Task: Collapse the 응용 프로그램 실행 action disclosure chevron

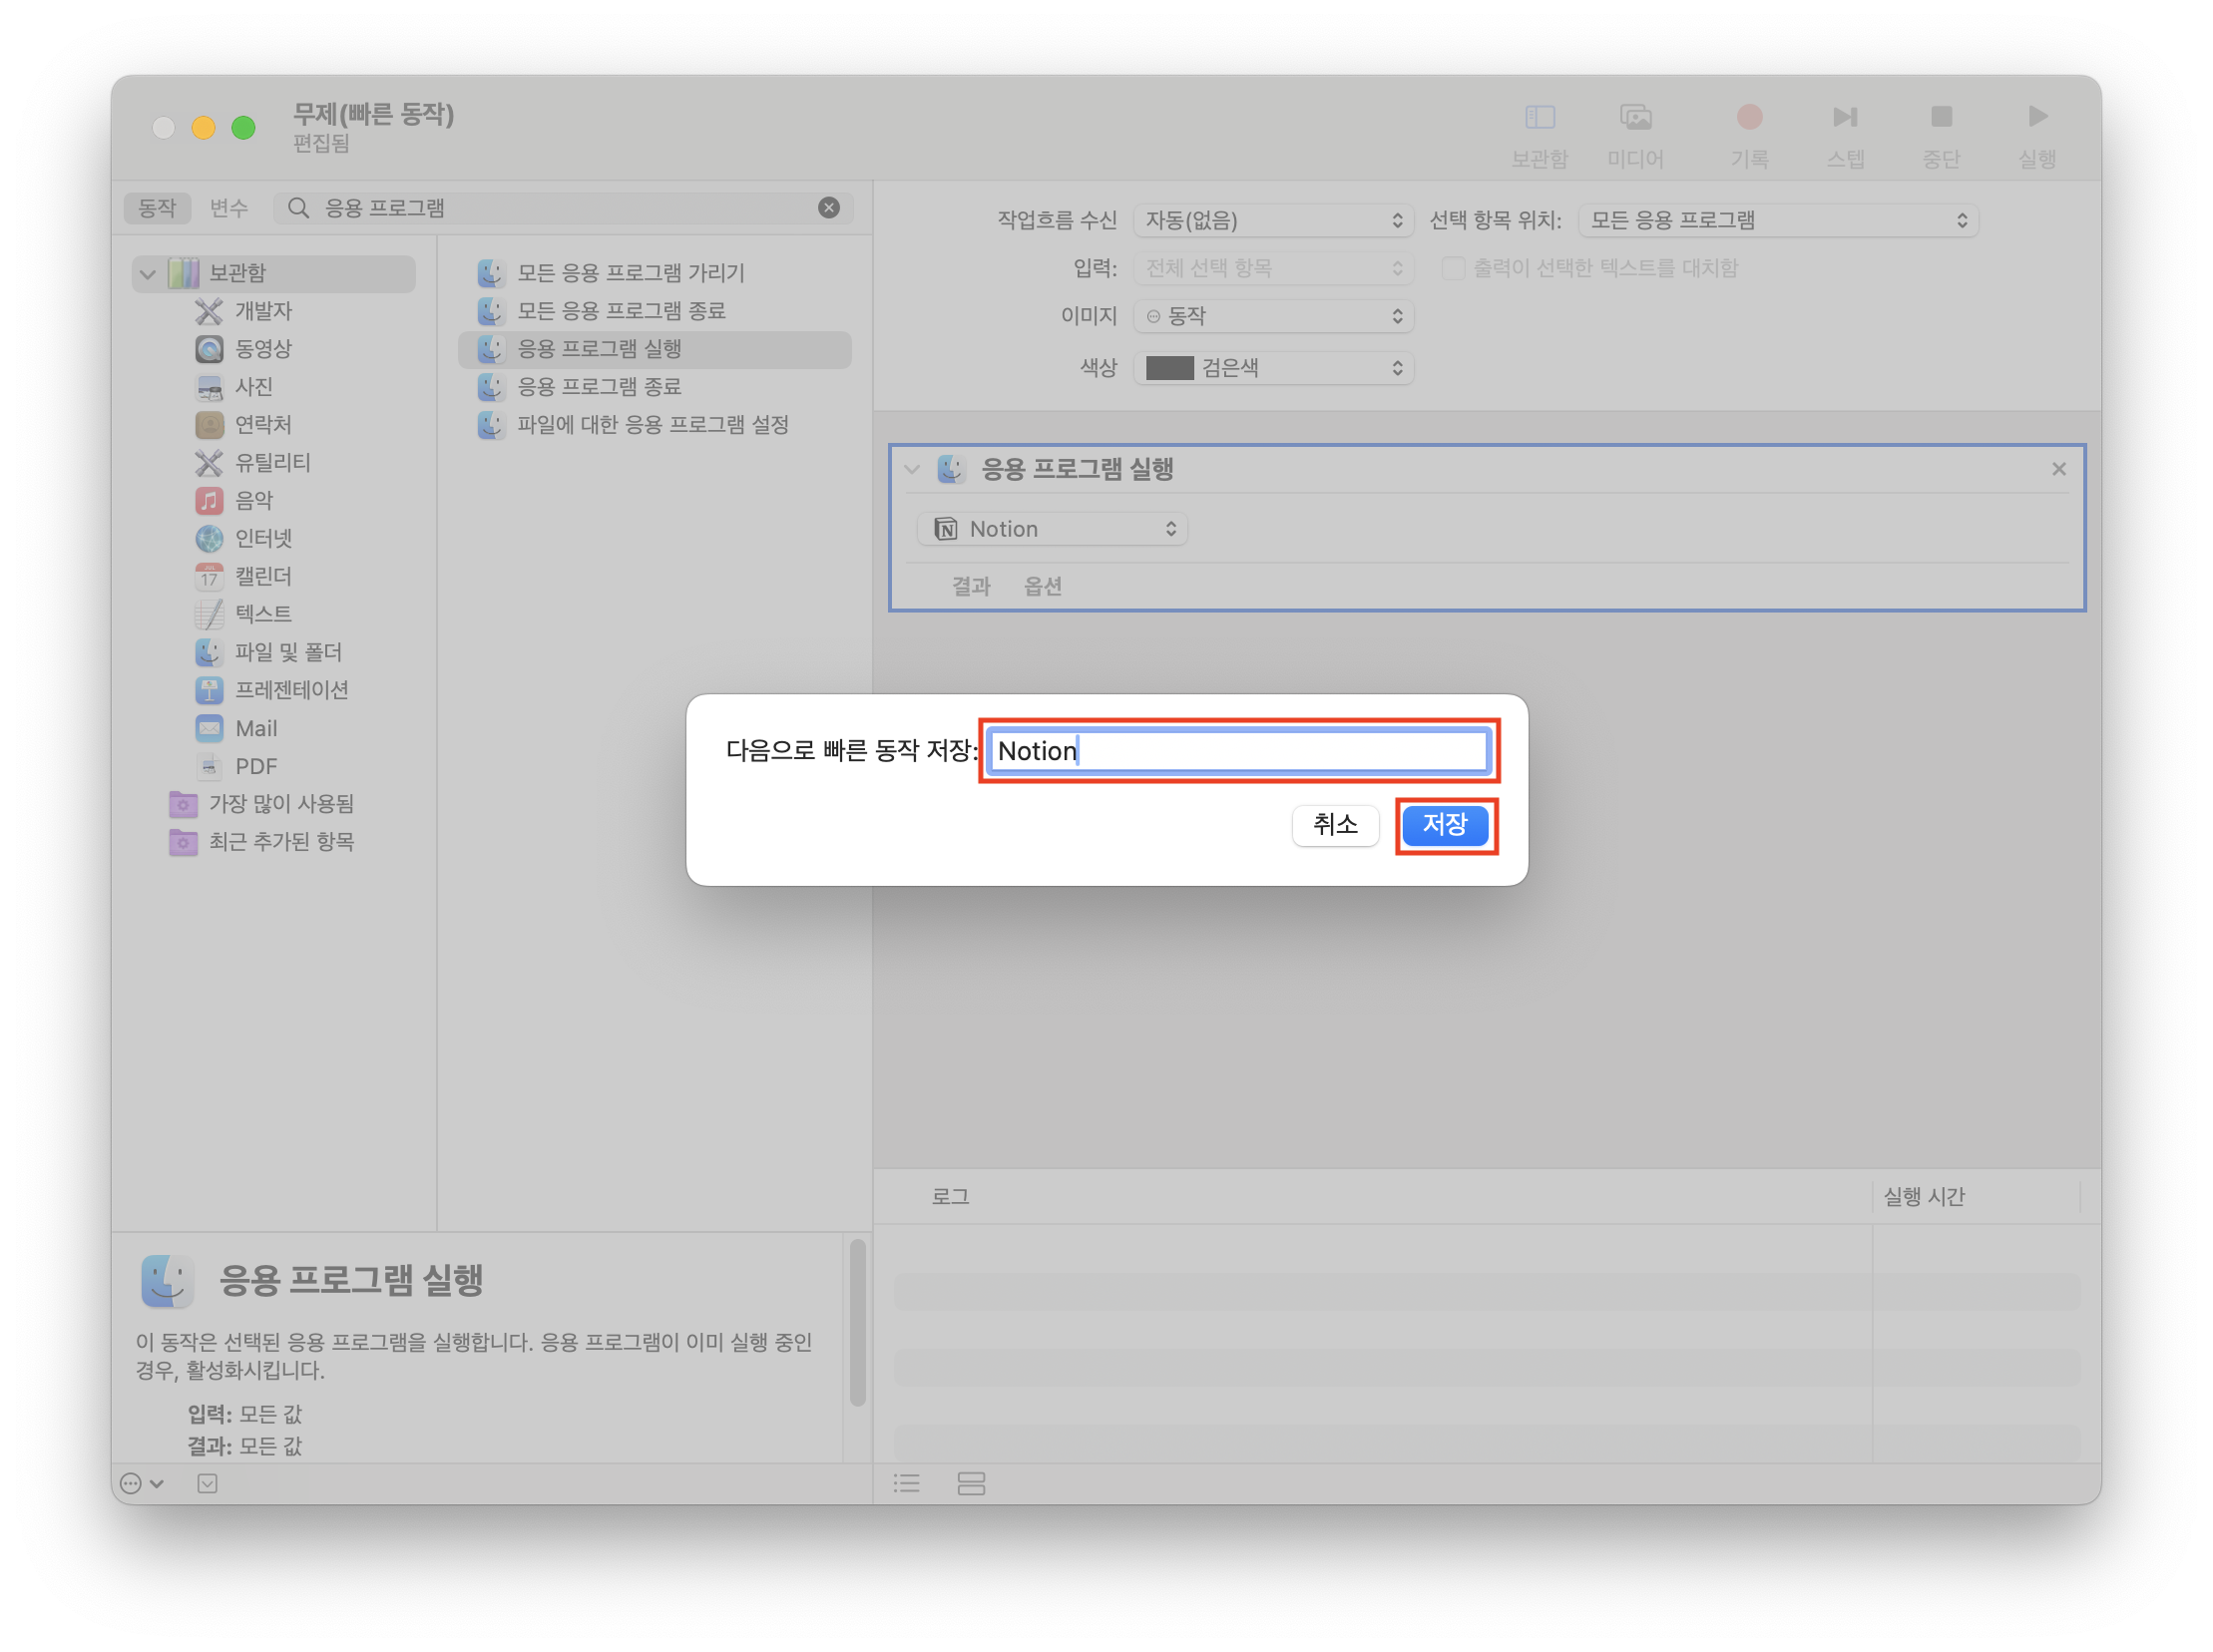Action: (912, 469)
